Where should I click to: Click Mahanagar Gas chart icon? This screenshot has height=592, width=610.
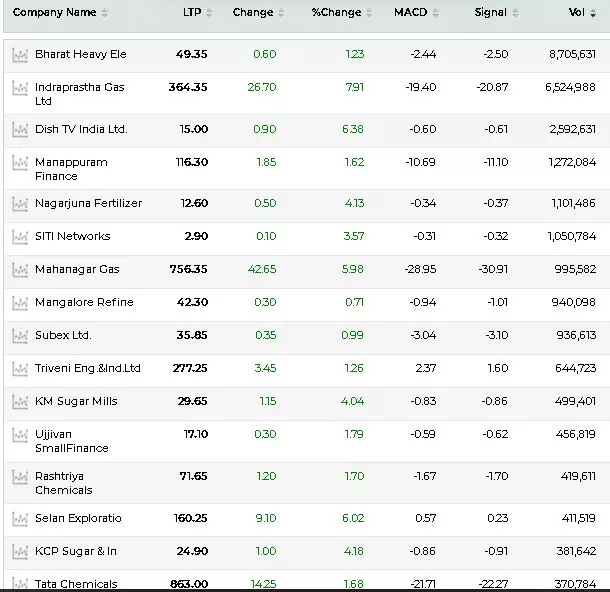(19, 270)
